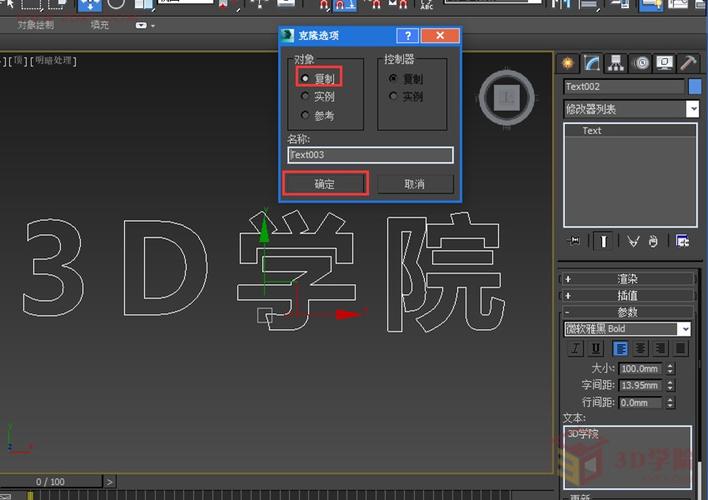Open the 微软雅黑 Bold font dropdown

click(x=684, y=329)
